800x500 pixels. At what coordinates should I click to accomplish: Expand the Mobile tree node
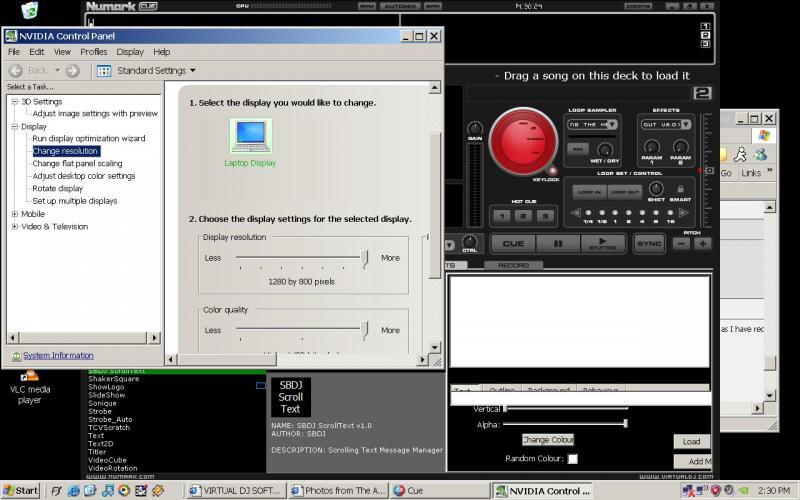click(15, 214)
